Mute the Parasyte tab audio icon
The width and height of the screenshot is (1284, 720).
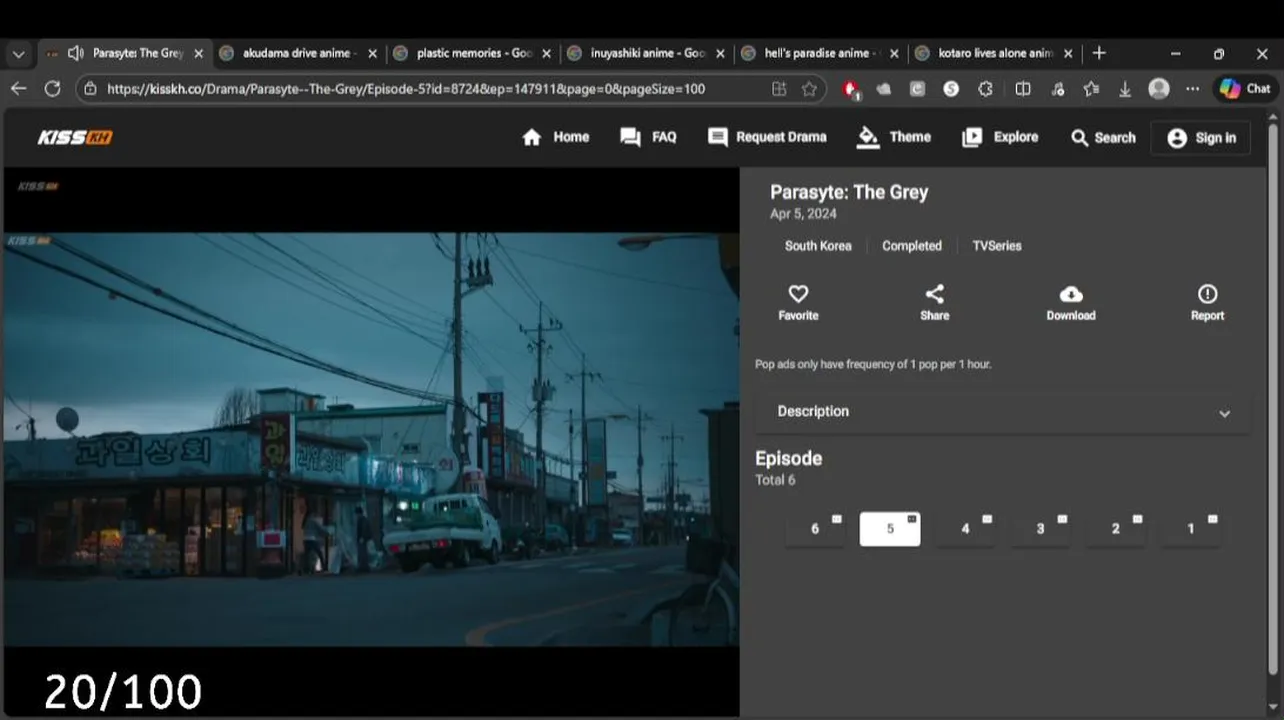[75, 53]
